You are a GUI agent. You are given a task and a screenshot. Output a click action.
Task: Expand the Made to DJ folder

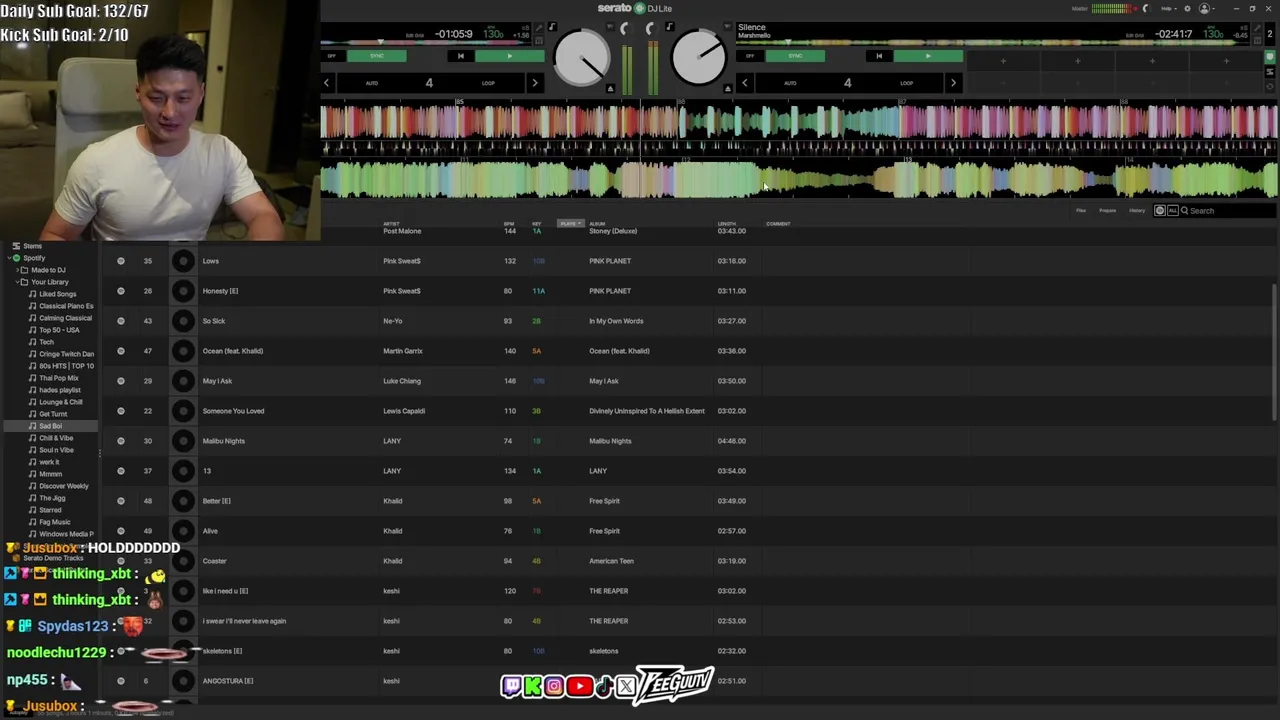16,270
